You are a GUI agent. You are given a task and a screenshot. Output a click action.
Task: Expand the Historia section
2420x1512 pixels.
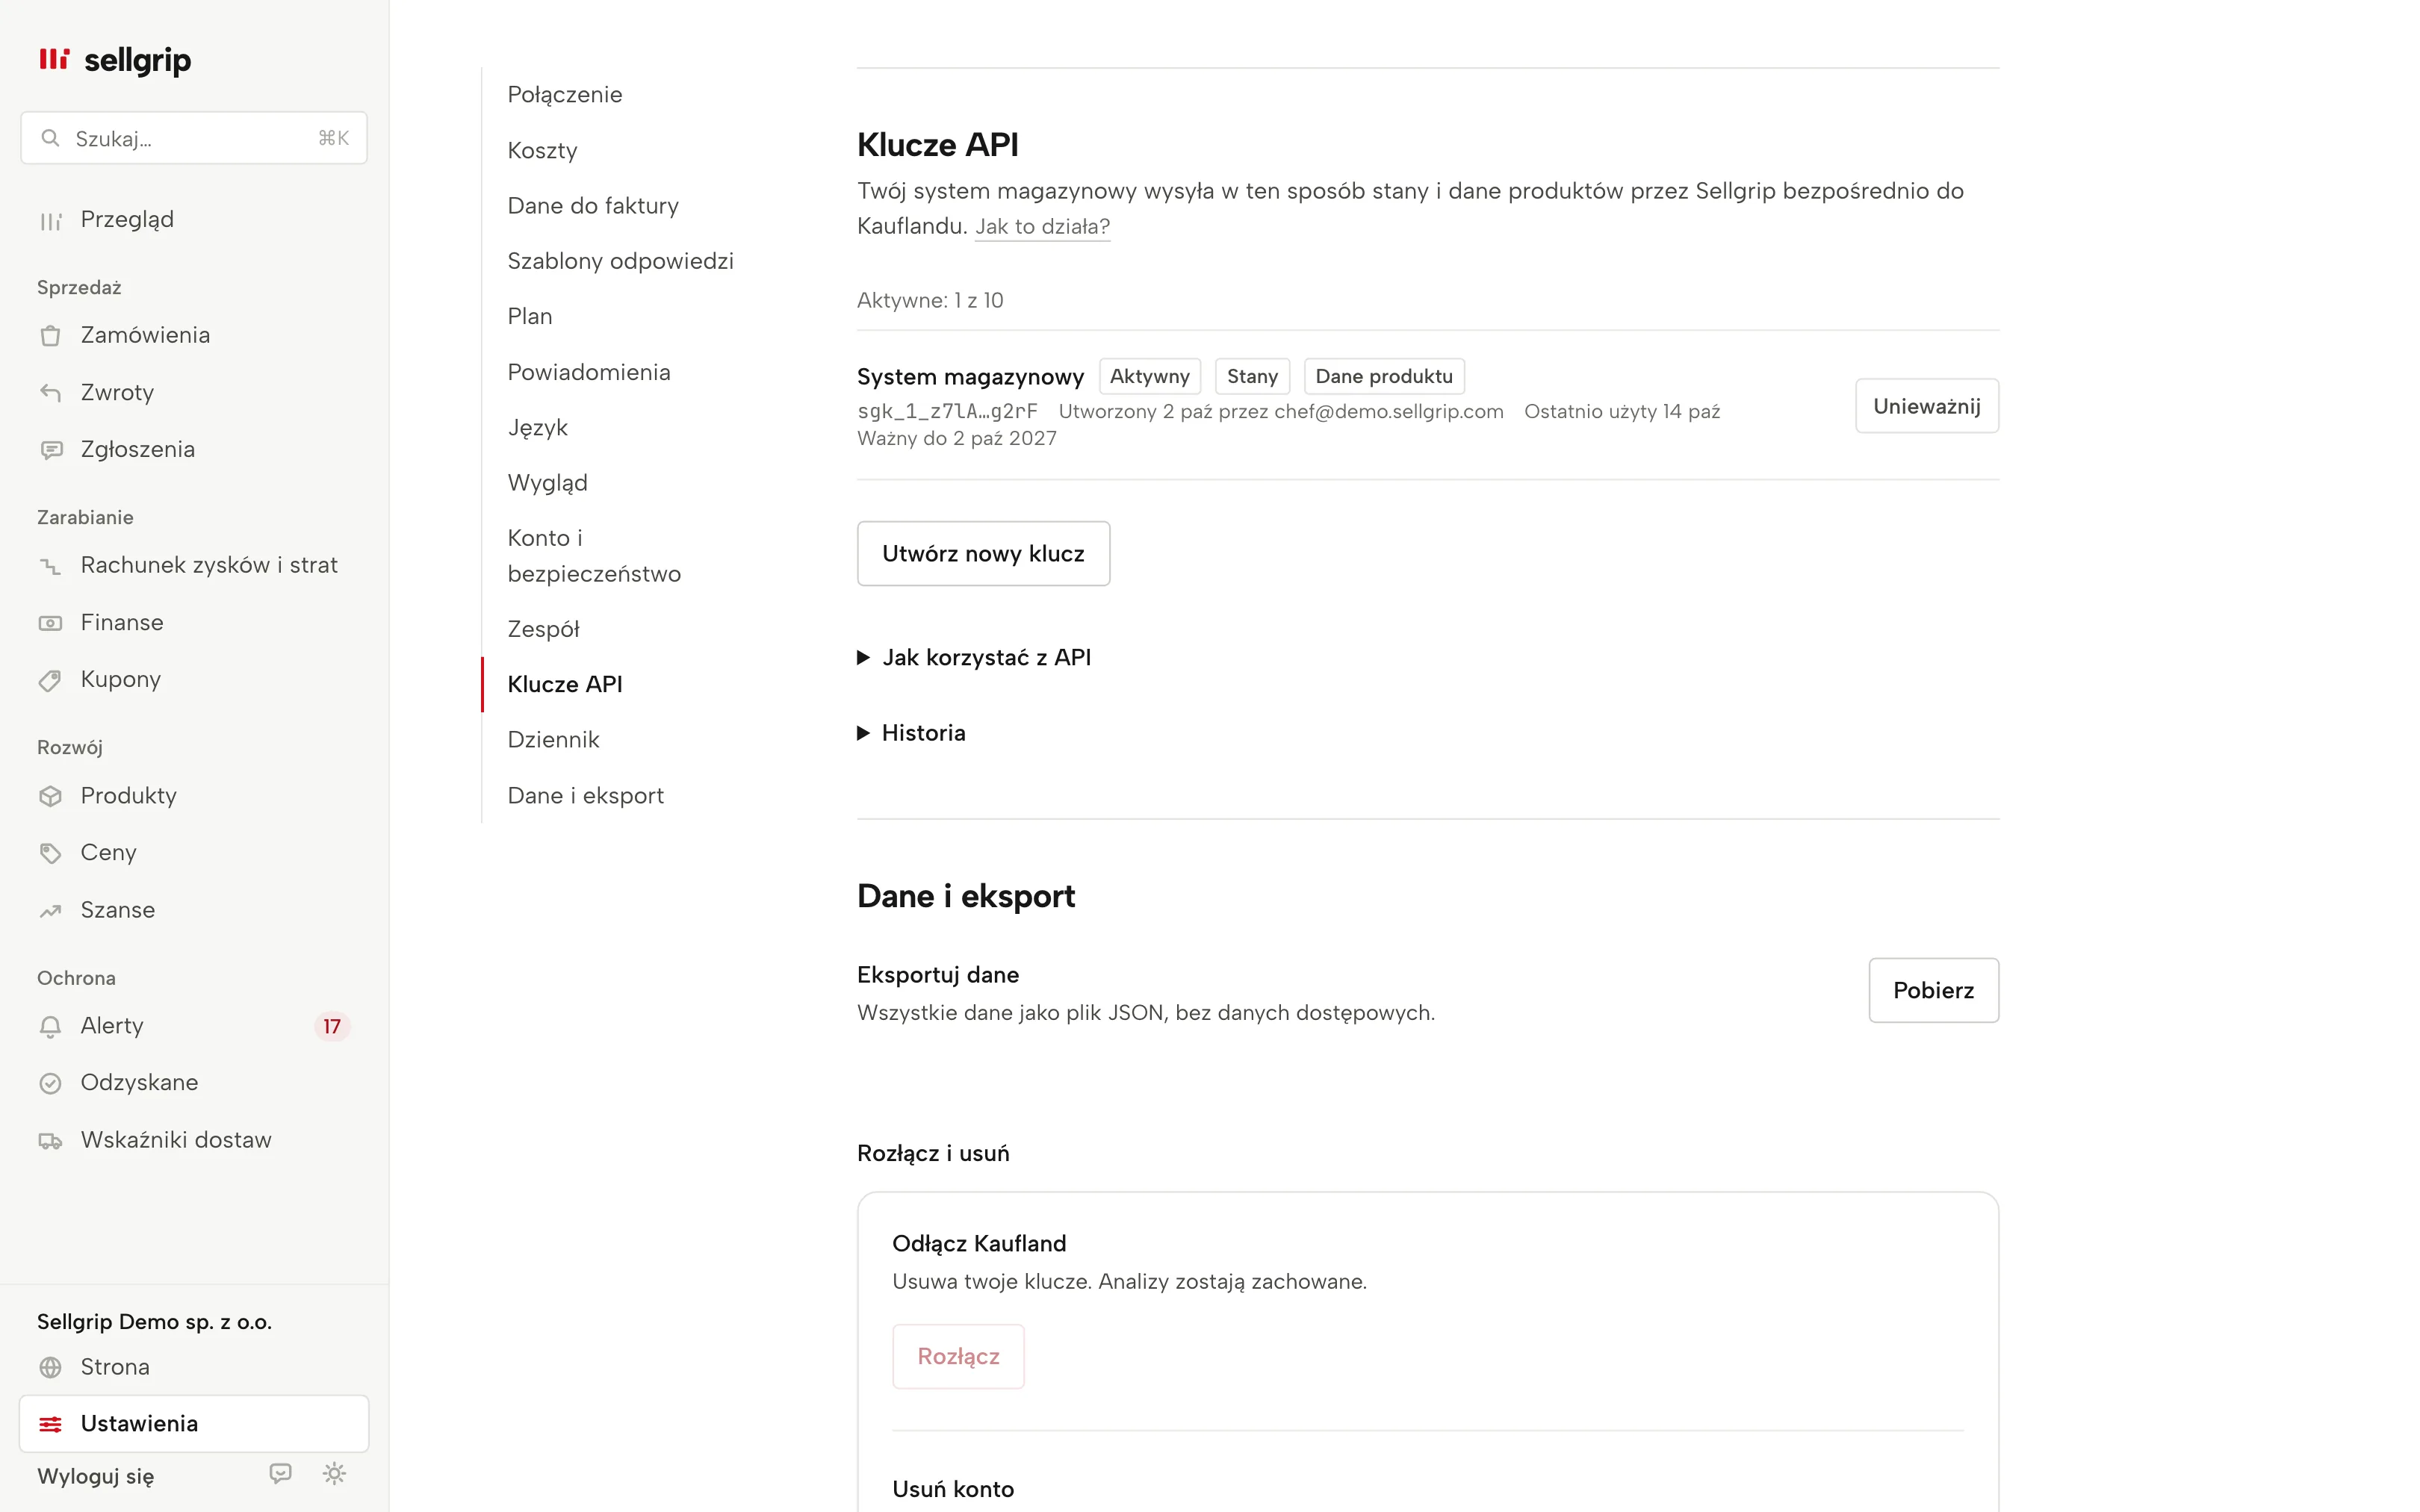point(911,733)
